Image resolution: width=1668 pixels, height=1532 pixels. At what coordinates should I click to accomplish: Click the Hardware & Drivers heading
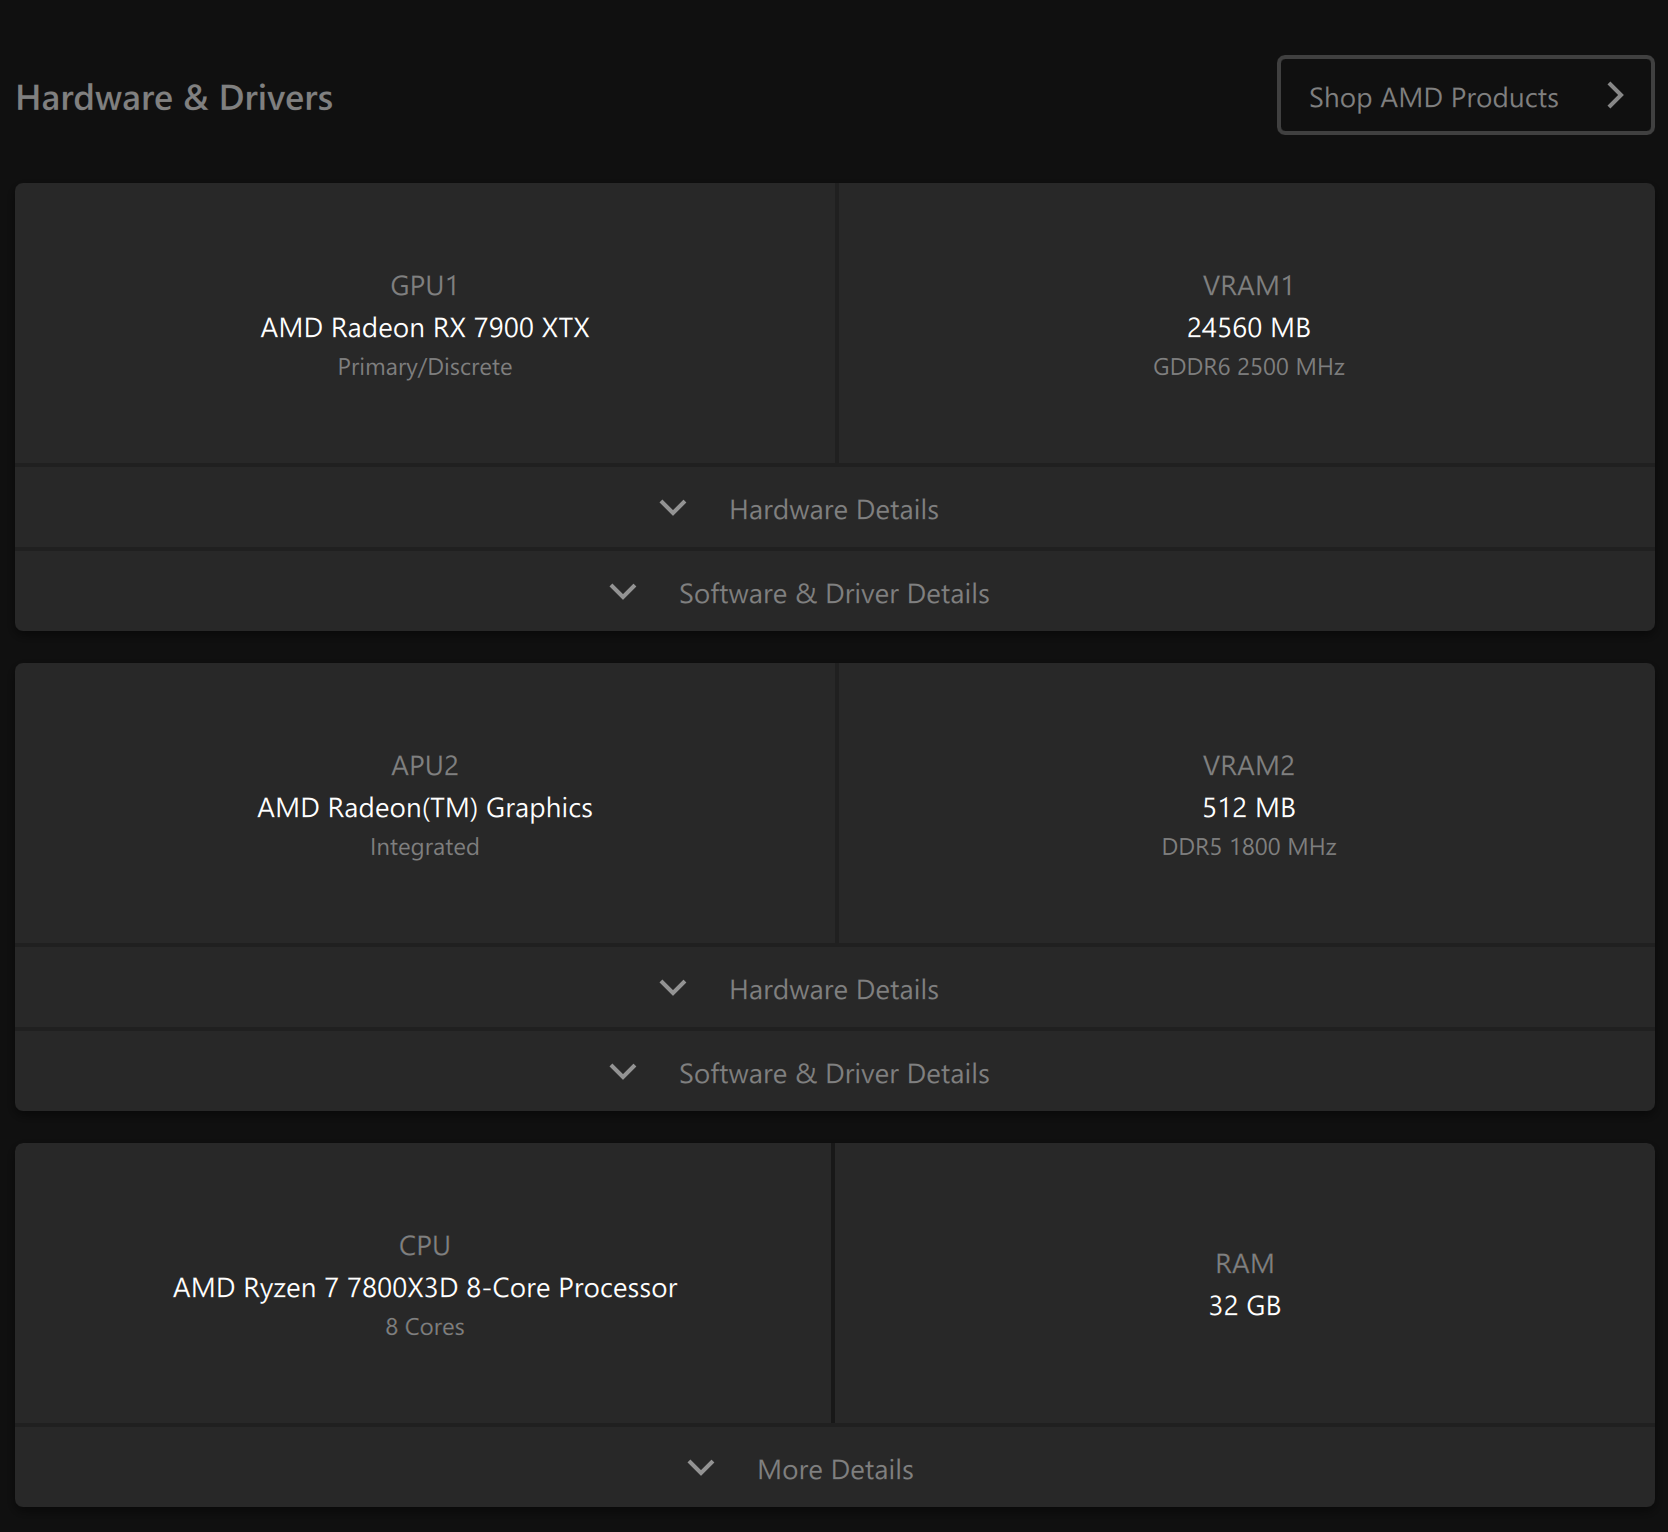tap(174, 97)
